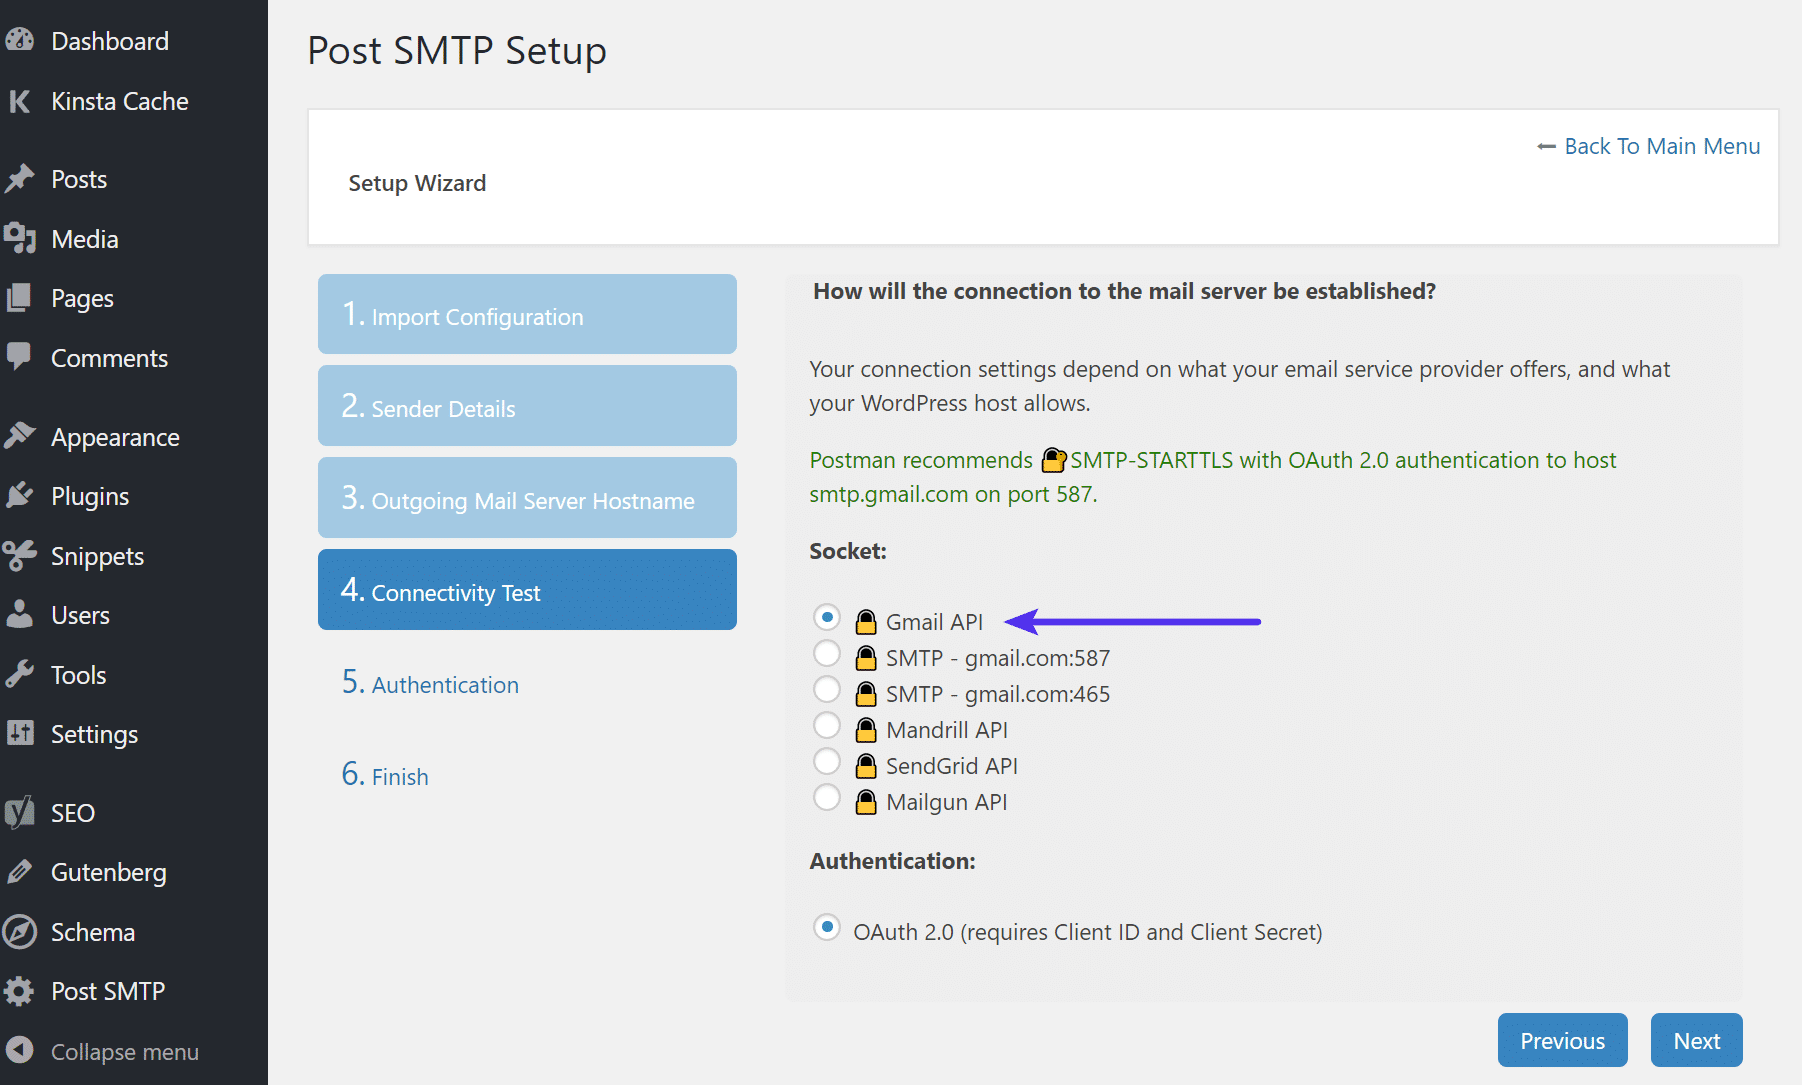Select SMTP gmail.com:465 connection
The image size is (1802, 1085).
coord(827,689)
